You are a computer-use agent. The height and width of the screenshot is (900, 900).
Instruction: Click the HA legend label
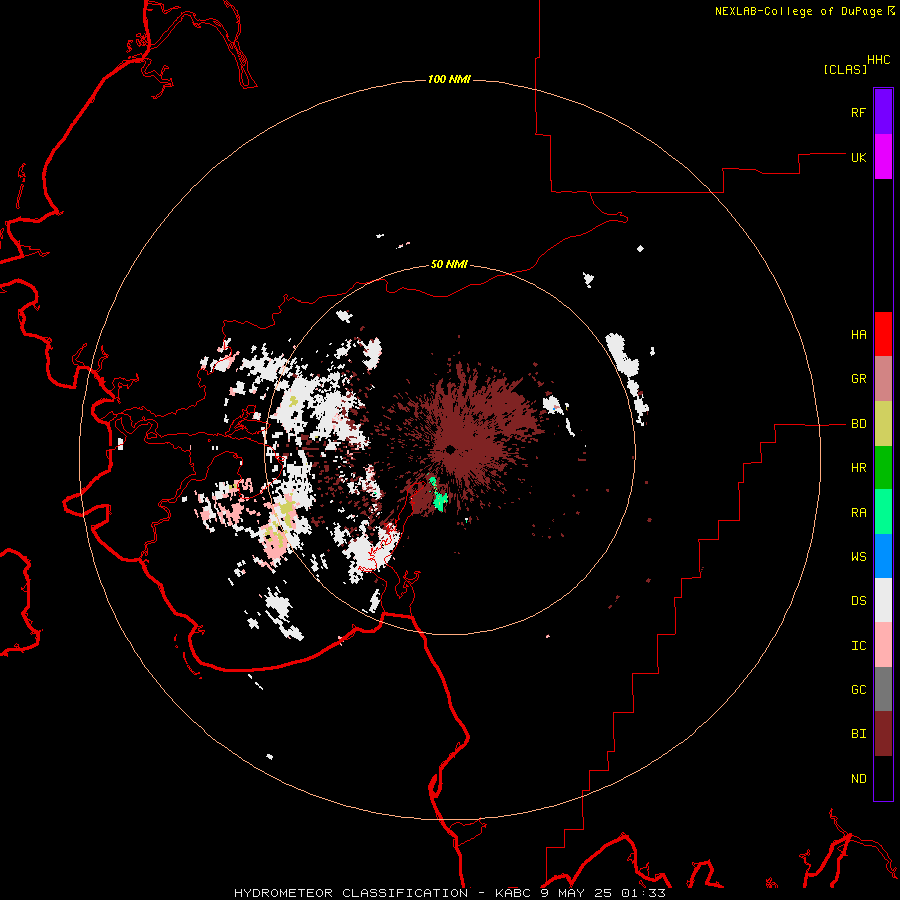[858, 335]
